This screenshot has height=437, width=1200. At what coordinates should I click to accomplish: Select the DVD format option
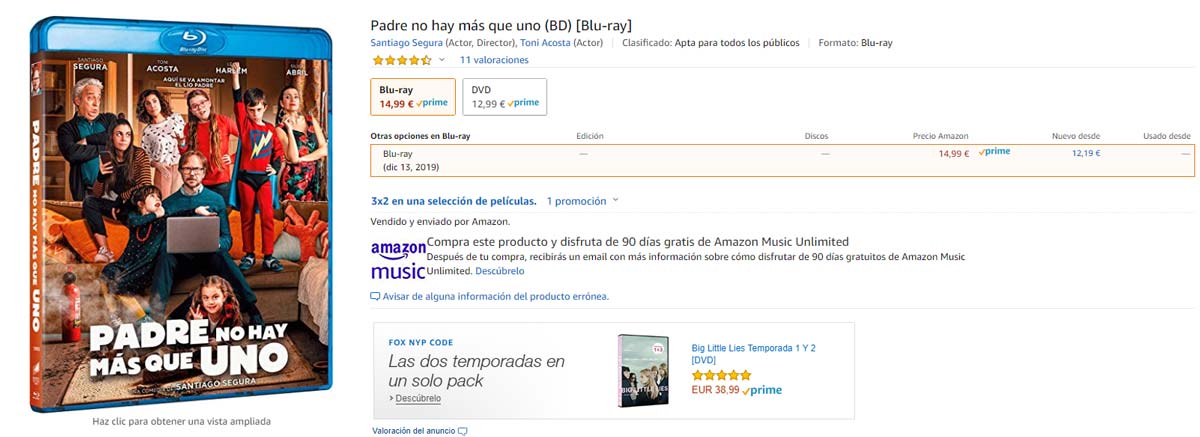pos(504,96)
